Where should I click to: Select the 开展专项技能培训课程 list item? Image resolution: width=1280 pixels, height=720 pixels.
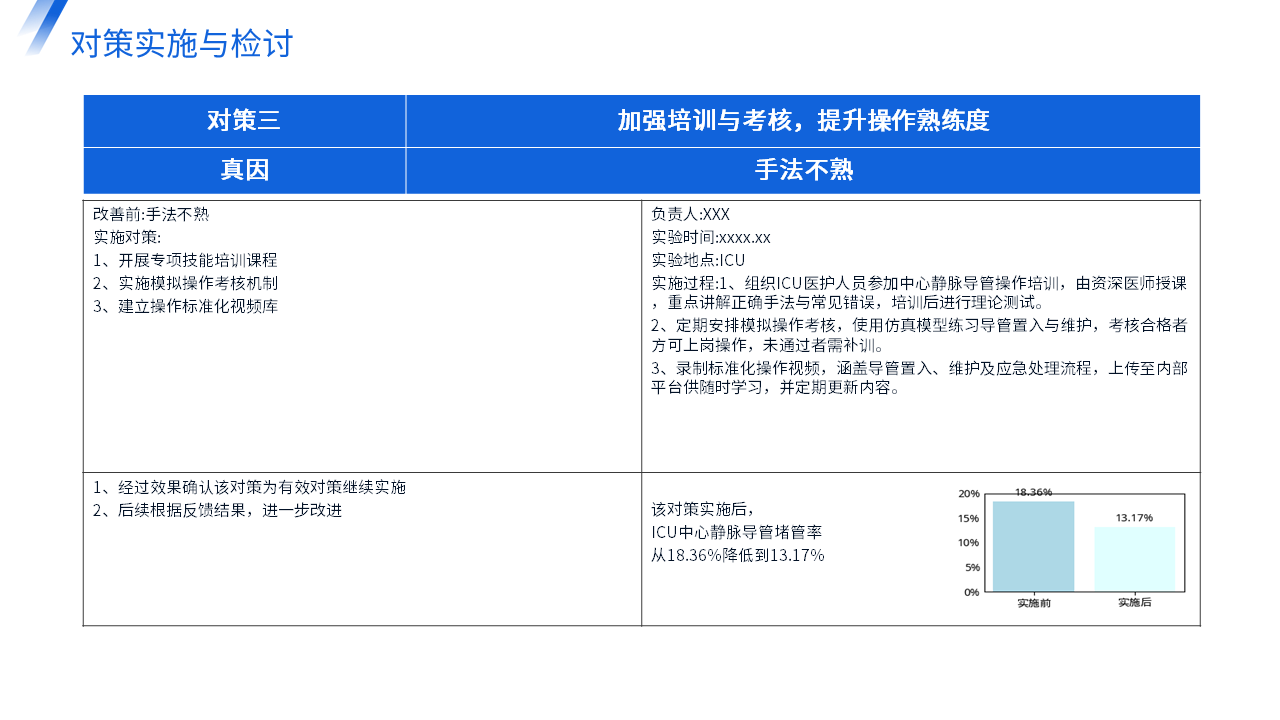(x=185, y=260)
